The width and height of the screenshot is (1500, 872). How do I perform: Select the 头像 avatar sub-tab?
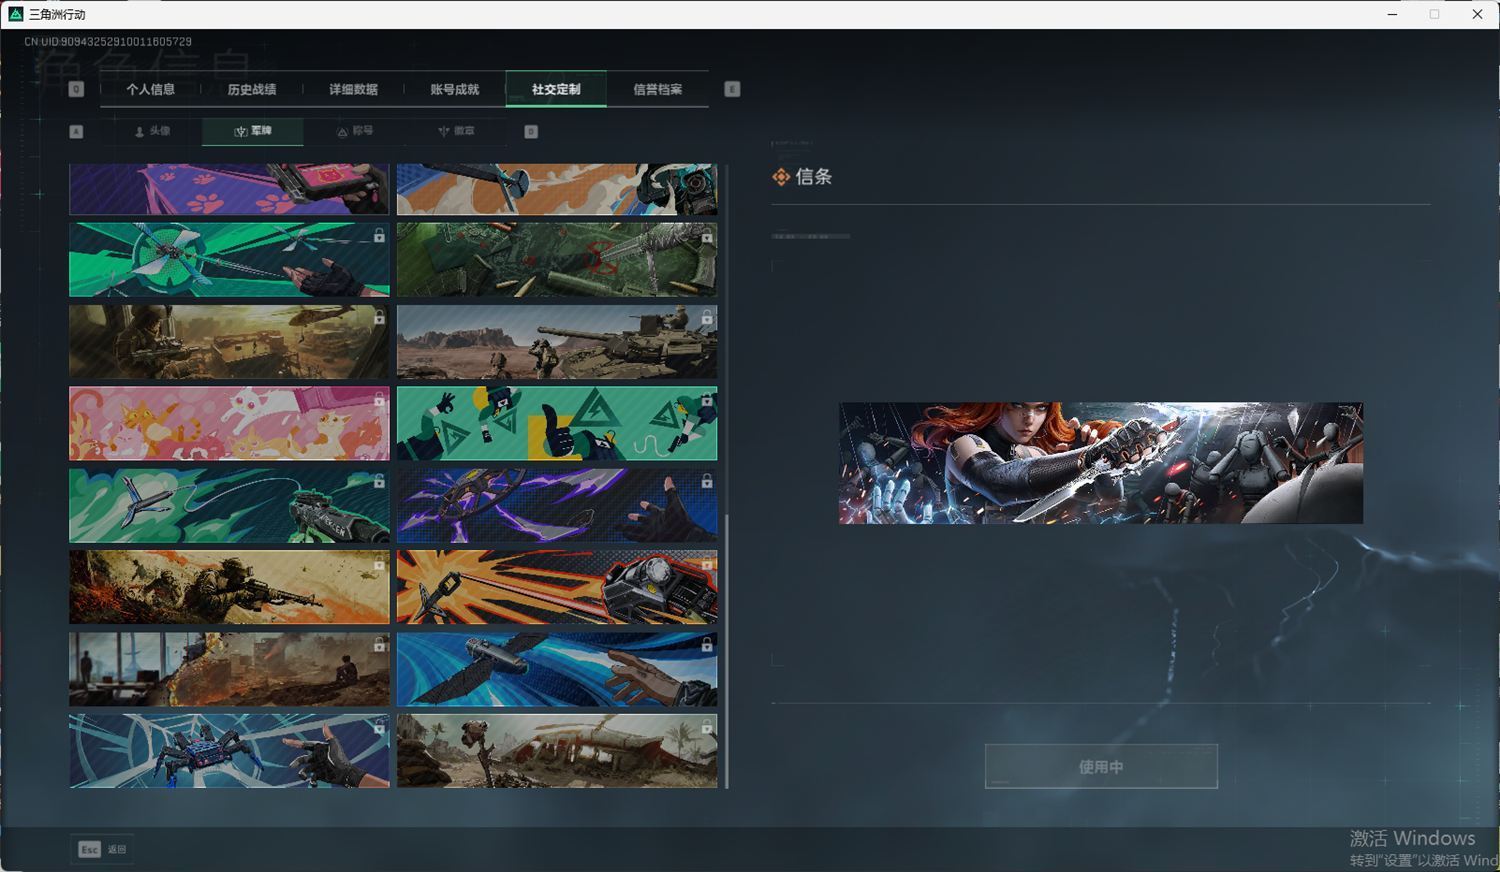tap(152, 131)
